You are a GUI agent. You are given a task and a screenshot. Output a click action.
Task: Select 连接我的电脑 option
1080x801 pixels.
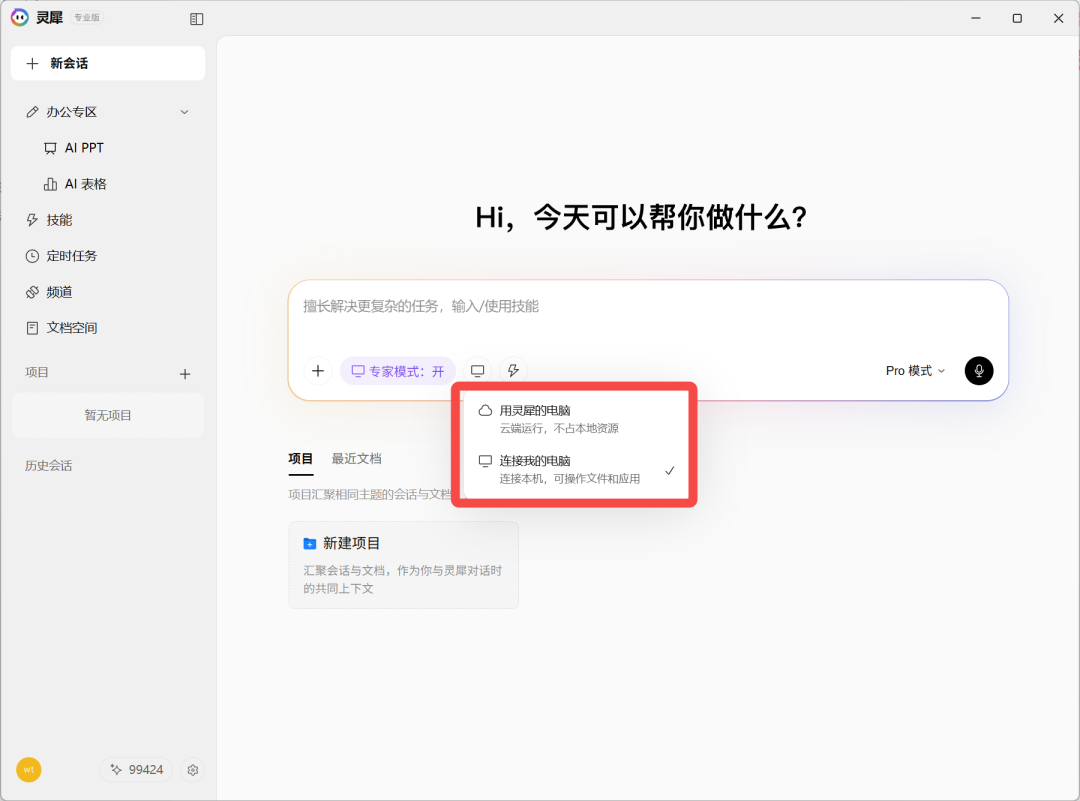click(x=576, y=470)
